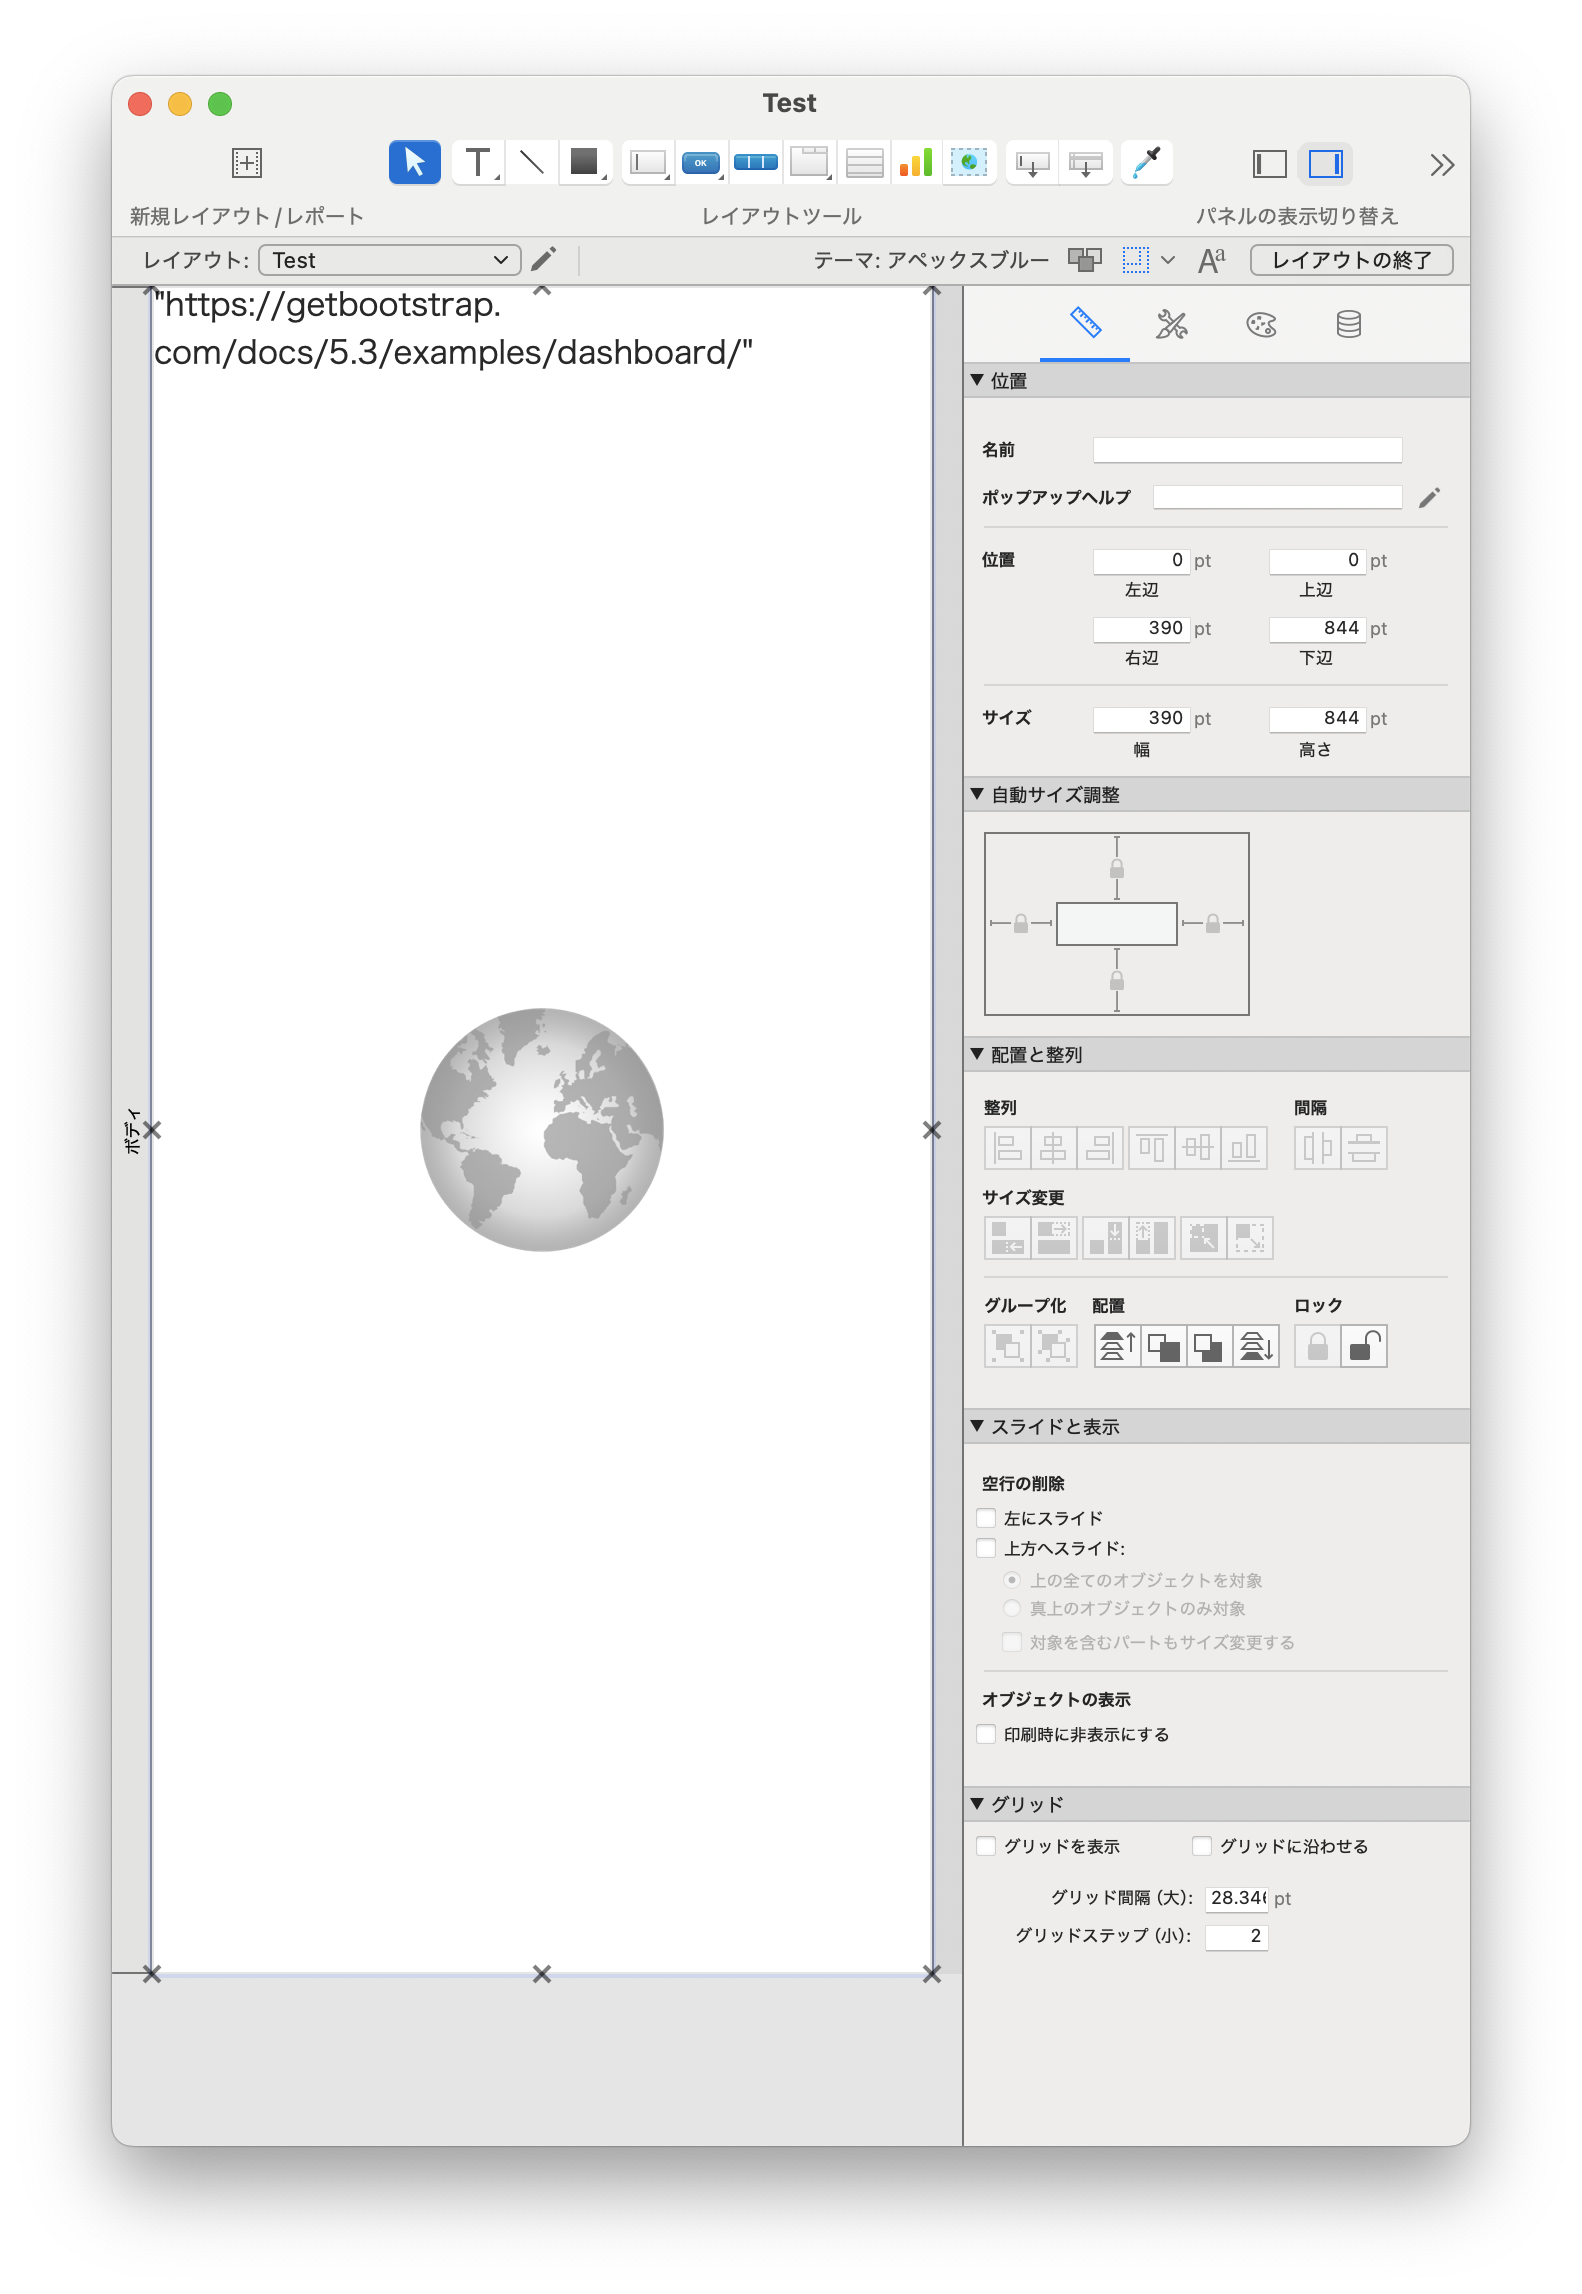This screenshot has height=2294, width=1582.
Task: Edit popup help with pencil icon
Action: click(1429, 497)
